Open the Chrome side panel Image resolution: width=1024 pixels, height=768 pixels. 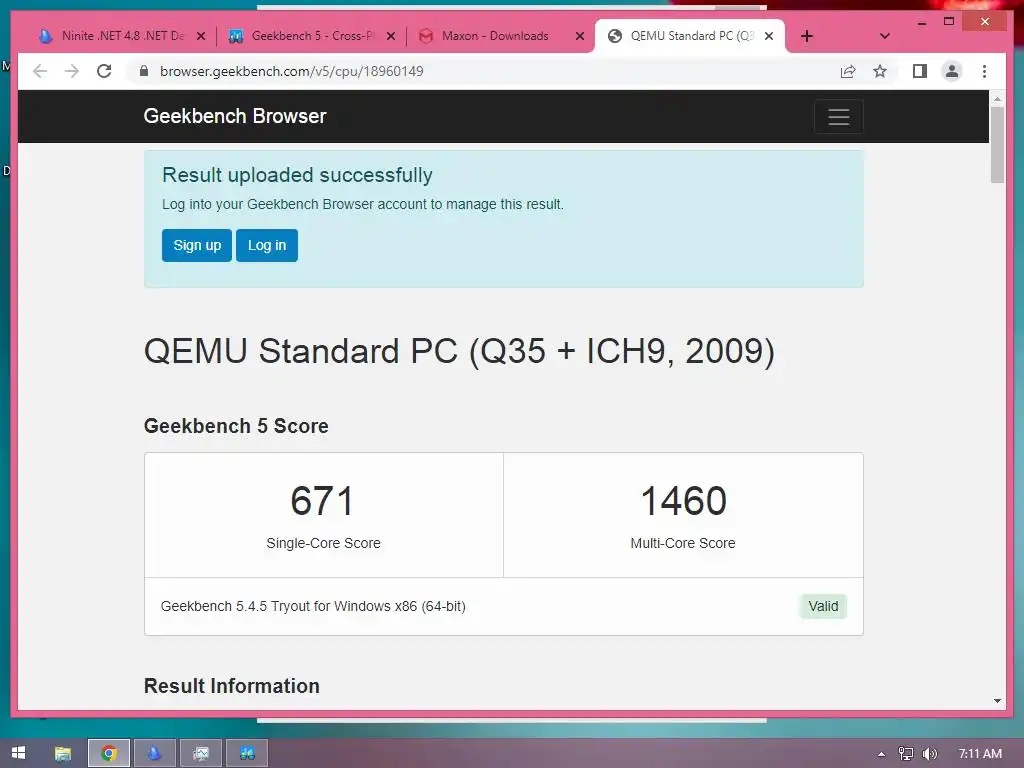[920, 71]
